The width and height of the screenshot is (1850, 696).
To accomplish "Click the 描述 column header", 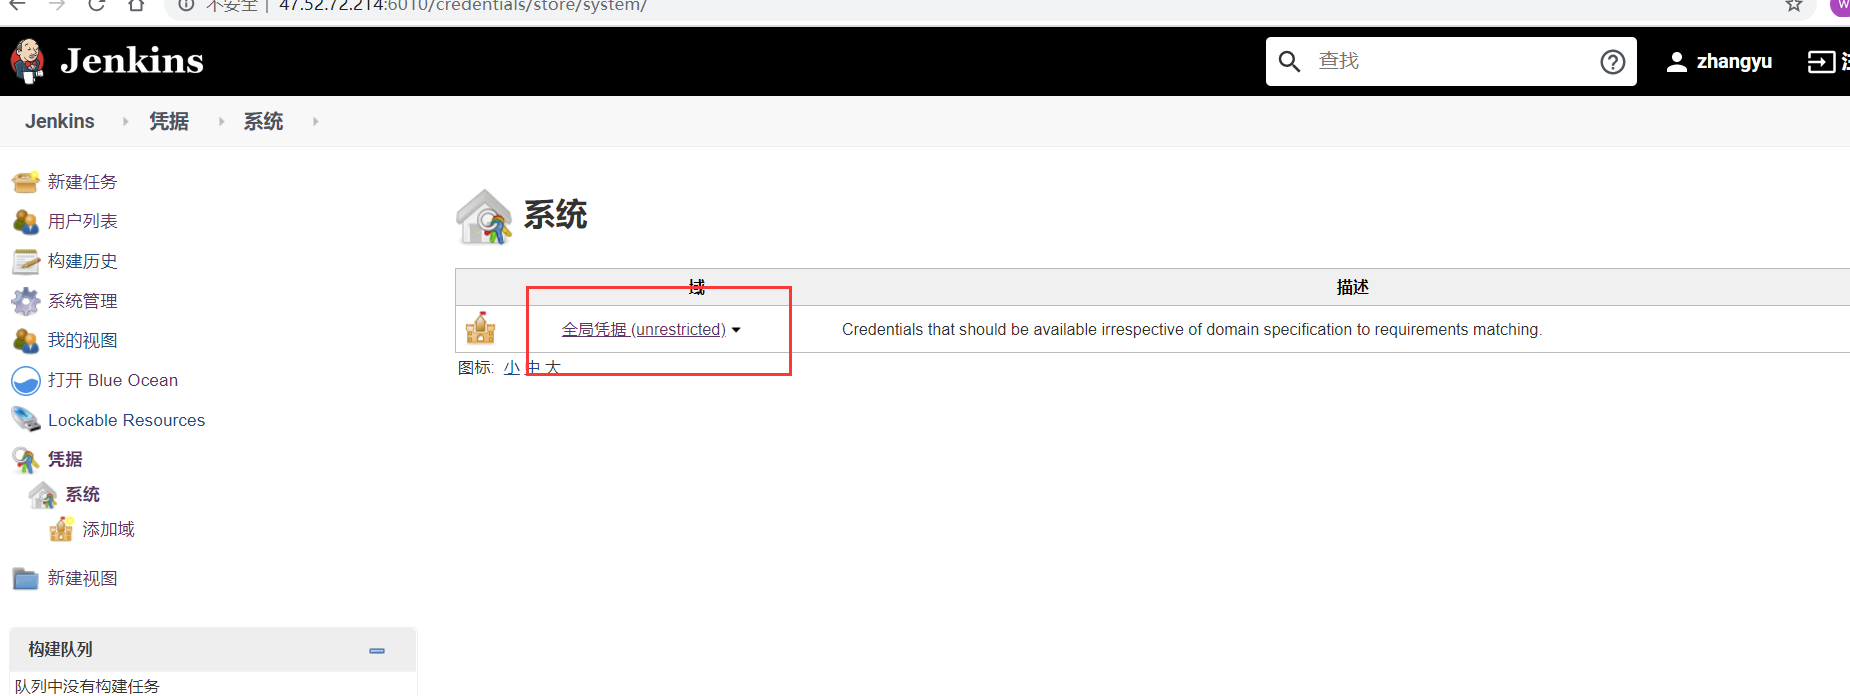I will pyautogui.click(x=1353, y=287).
